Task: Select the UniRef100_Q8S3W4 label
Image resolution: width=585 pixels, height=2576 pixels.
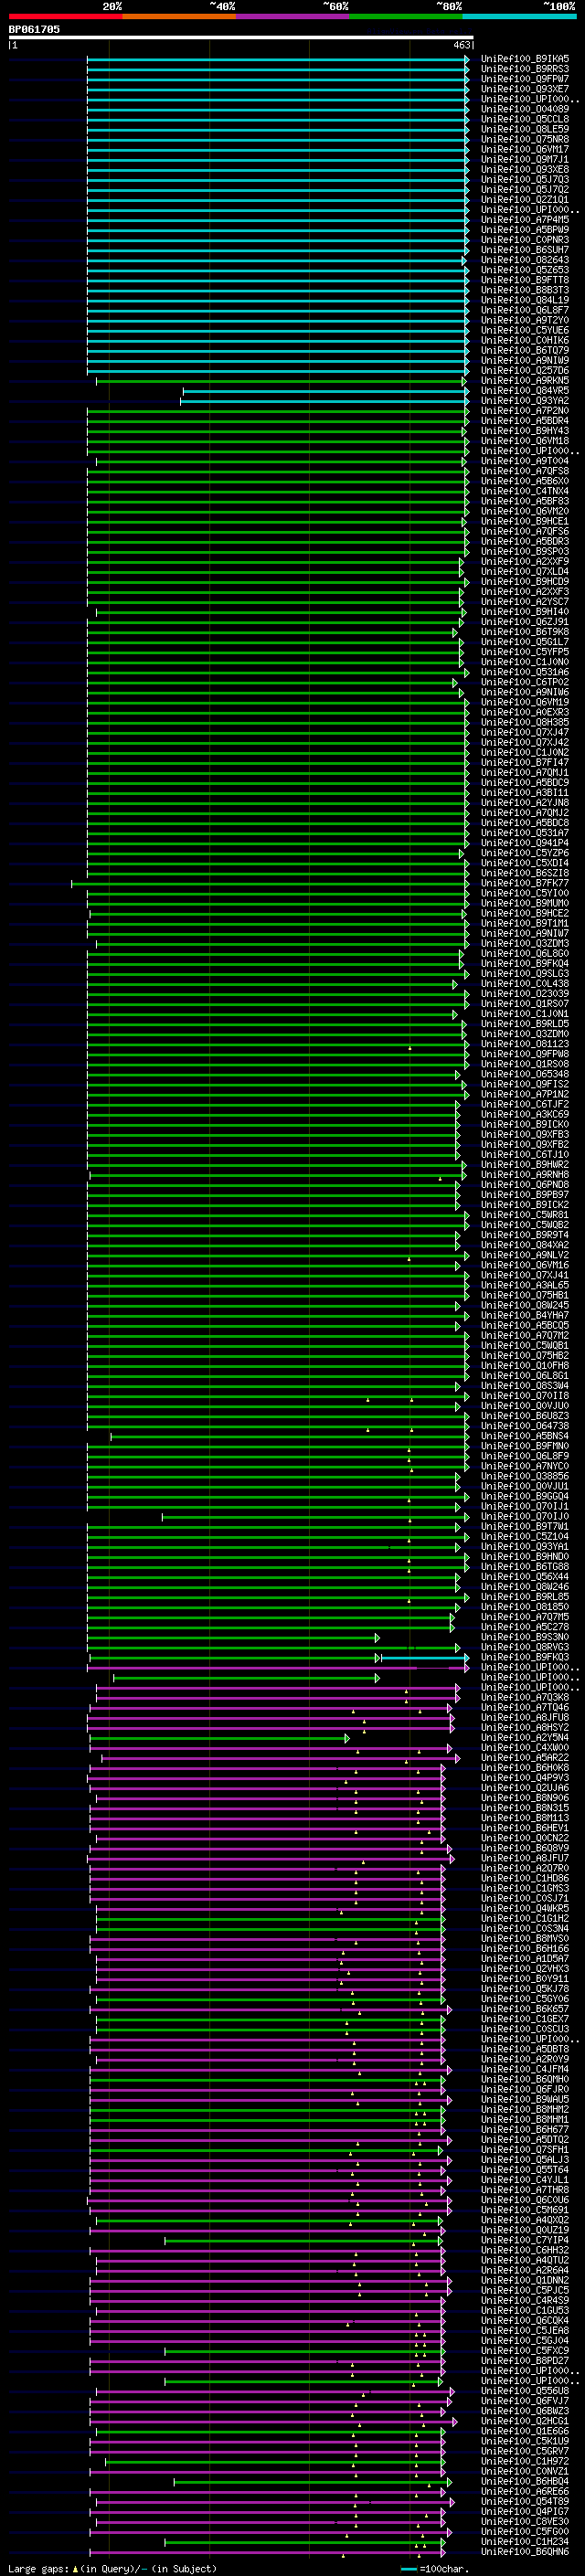Action: (525, 1386)
